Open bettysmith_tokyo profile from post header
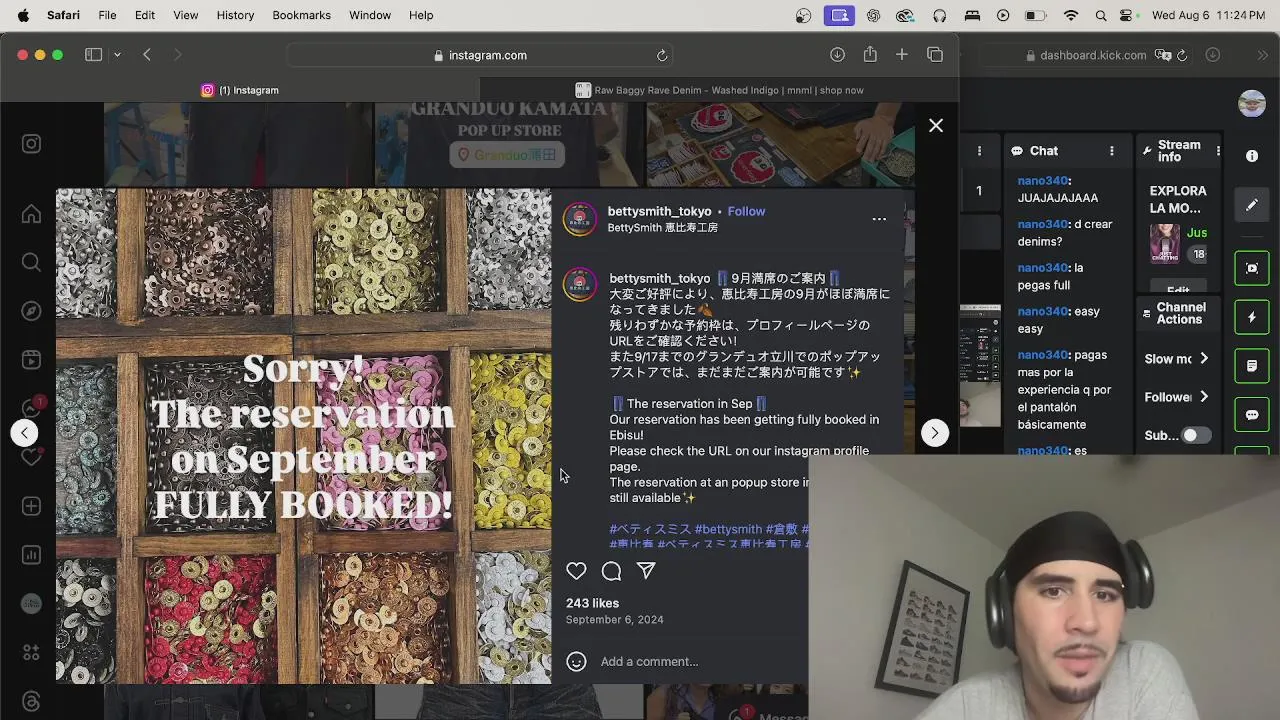This screenshot has height=720, width=1280. [x=659, y=211]
